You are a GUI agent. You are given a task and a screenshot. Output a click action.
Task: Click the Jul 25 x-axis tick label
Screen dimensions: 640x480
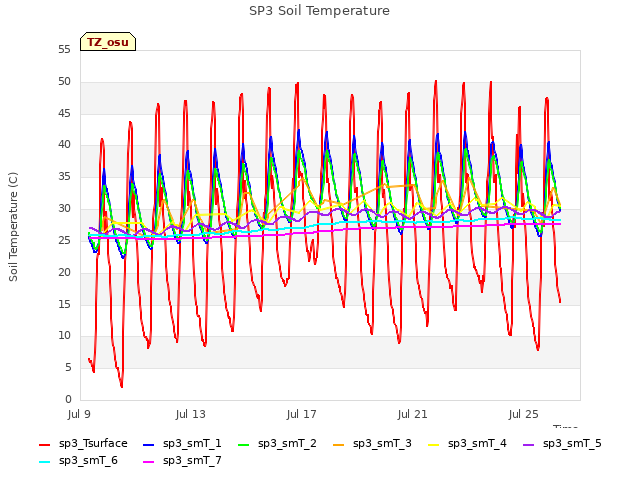coord(524,415)
